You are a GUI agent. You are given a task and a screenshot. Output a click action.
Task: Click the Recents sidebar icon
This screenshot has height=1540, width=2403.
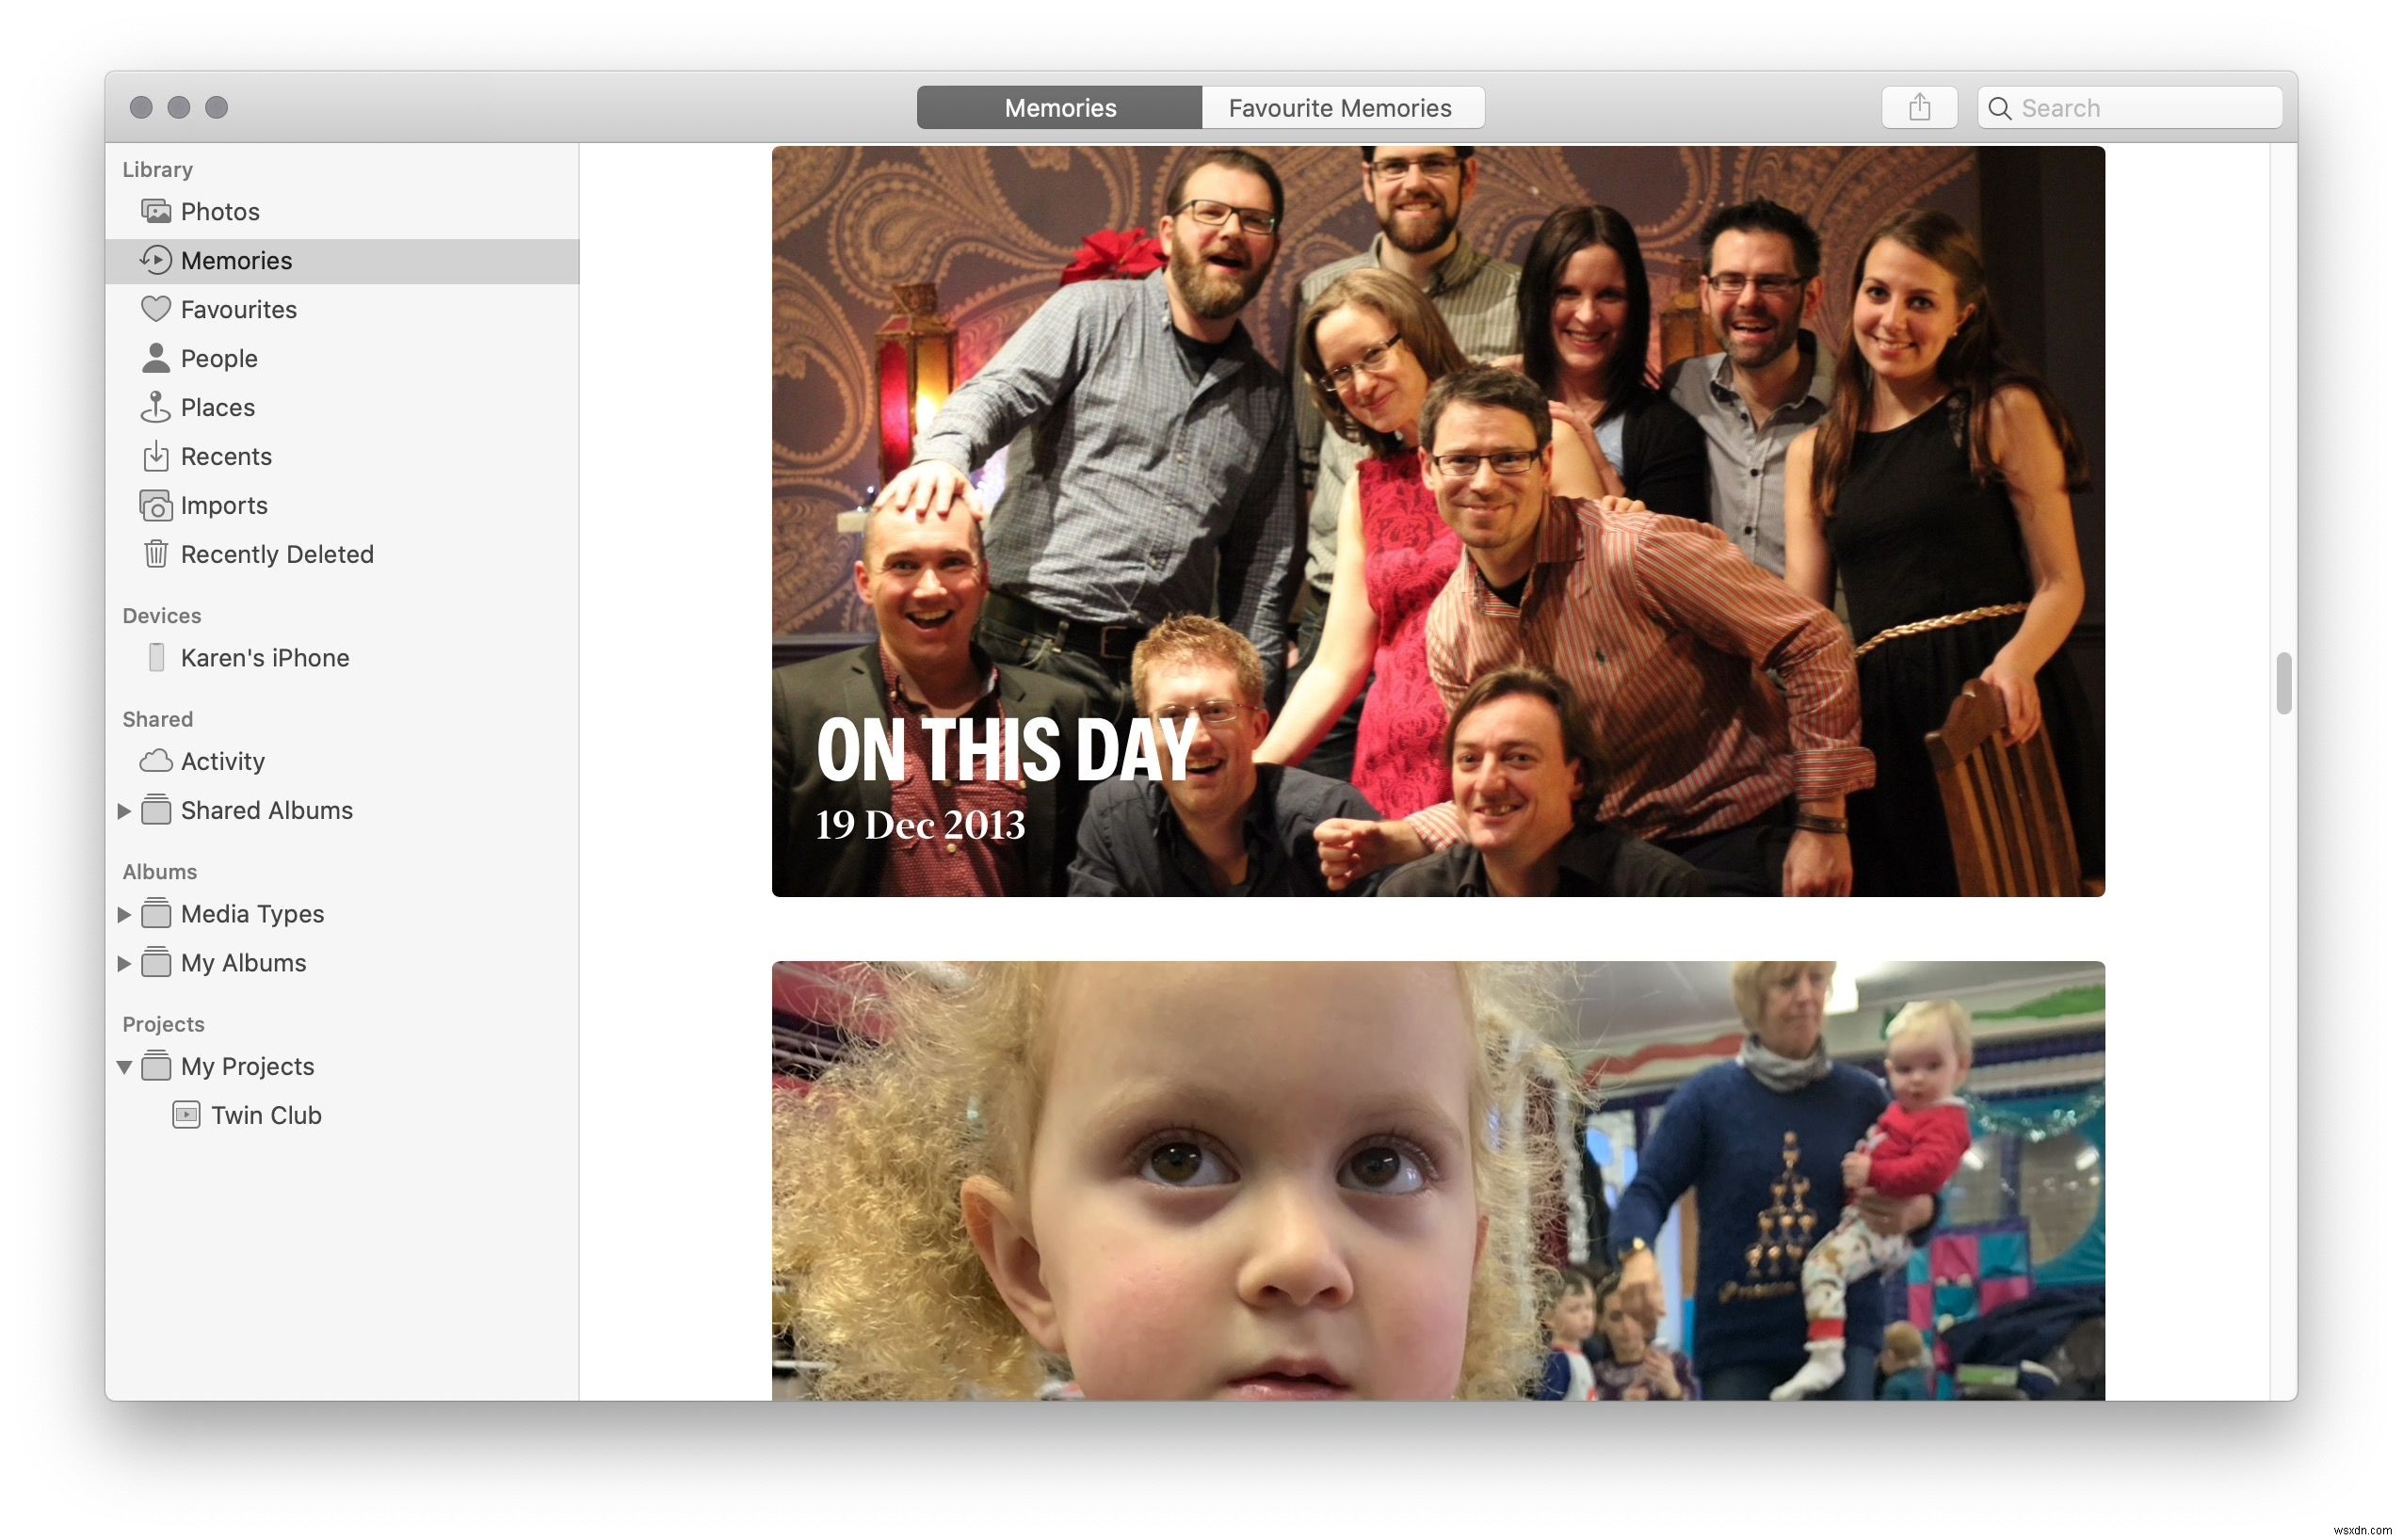point(154,457)
